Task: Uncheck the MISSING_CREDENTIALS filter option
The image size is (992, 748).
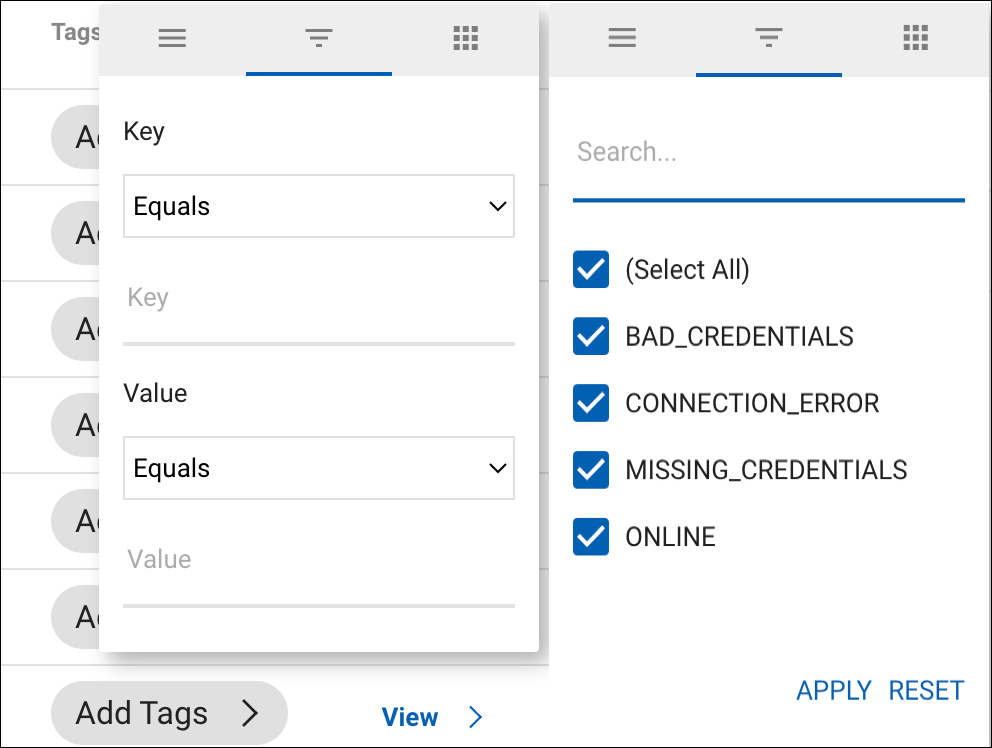Action: (x=591, y=470)
